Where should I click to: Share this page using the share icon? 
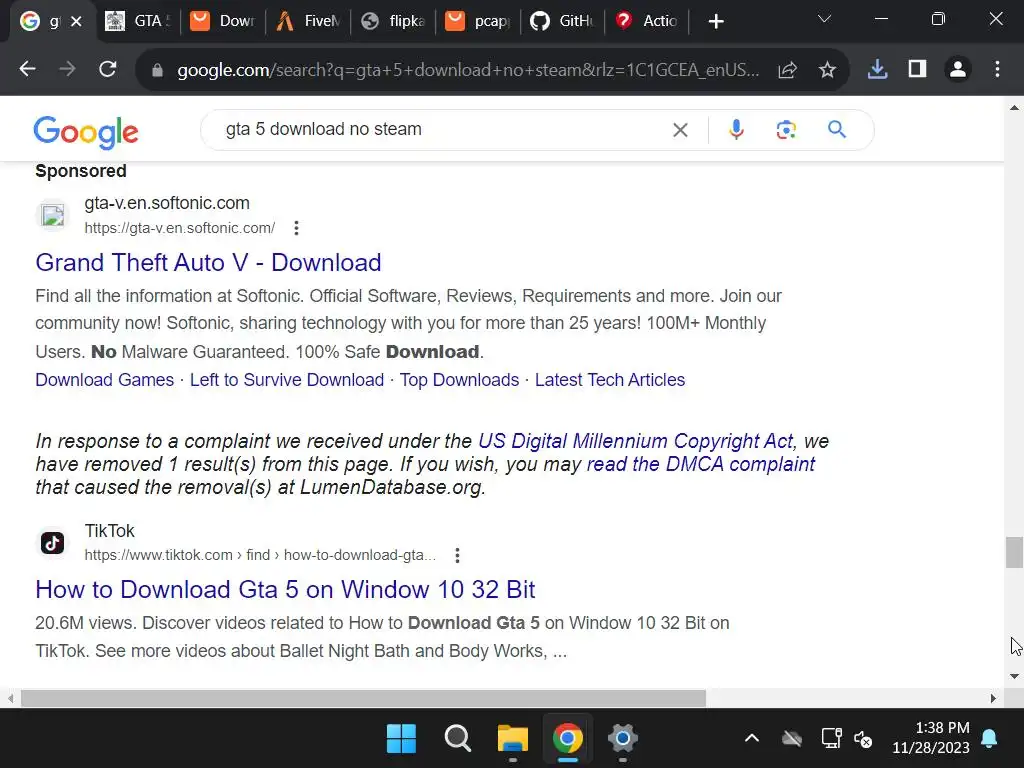[788, 70]
